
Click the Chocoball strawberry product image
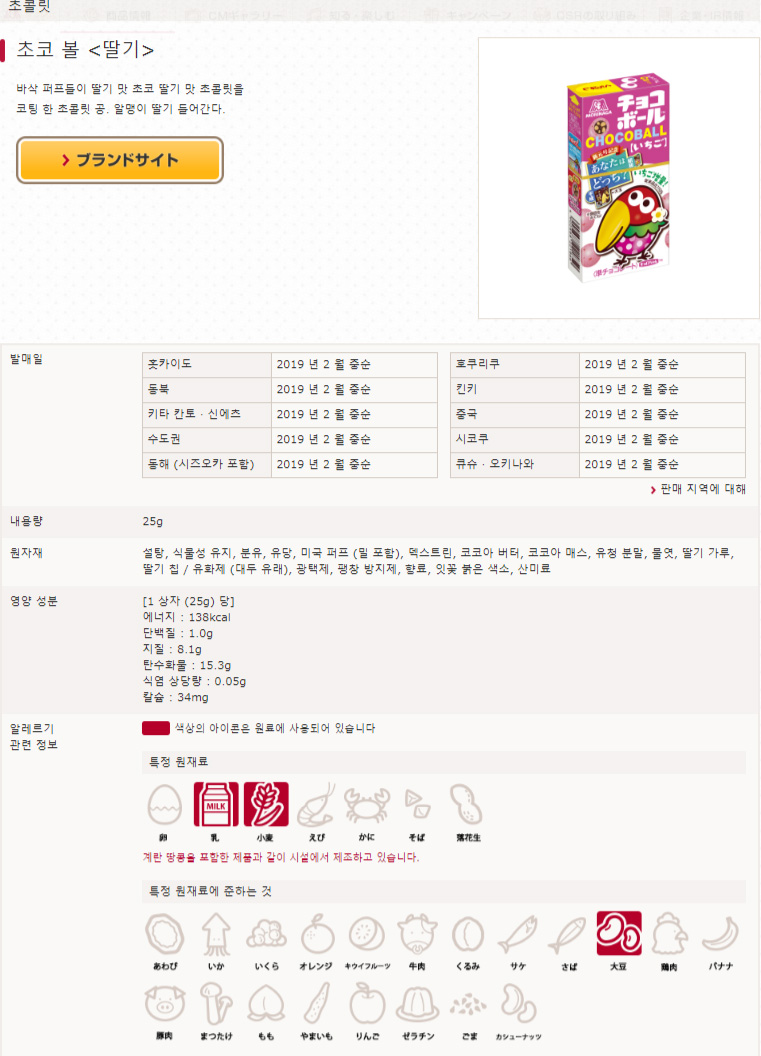click(x=619, y=178)
